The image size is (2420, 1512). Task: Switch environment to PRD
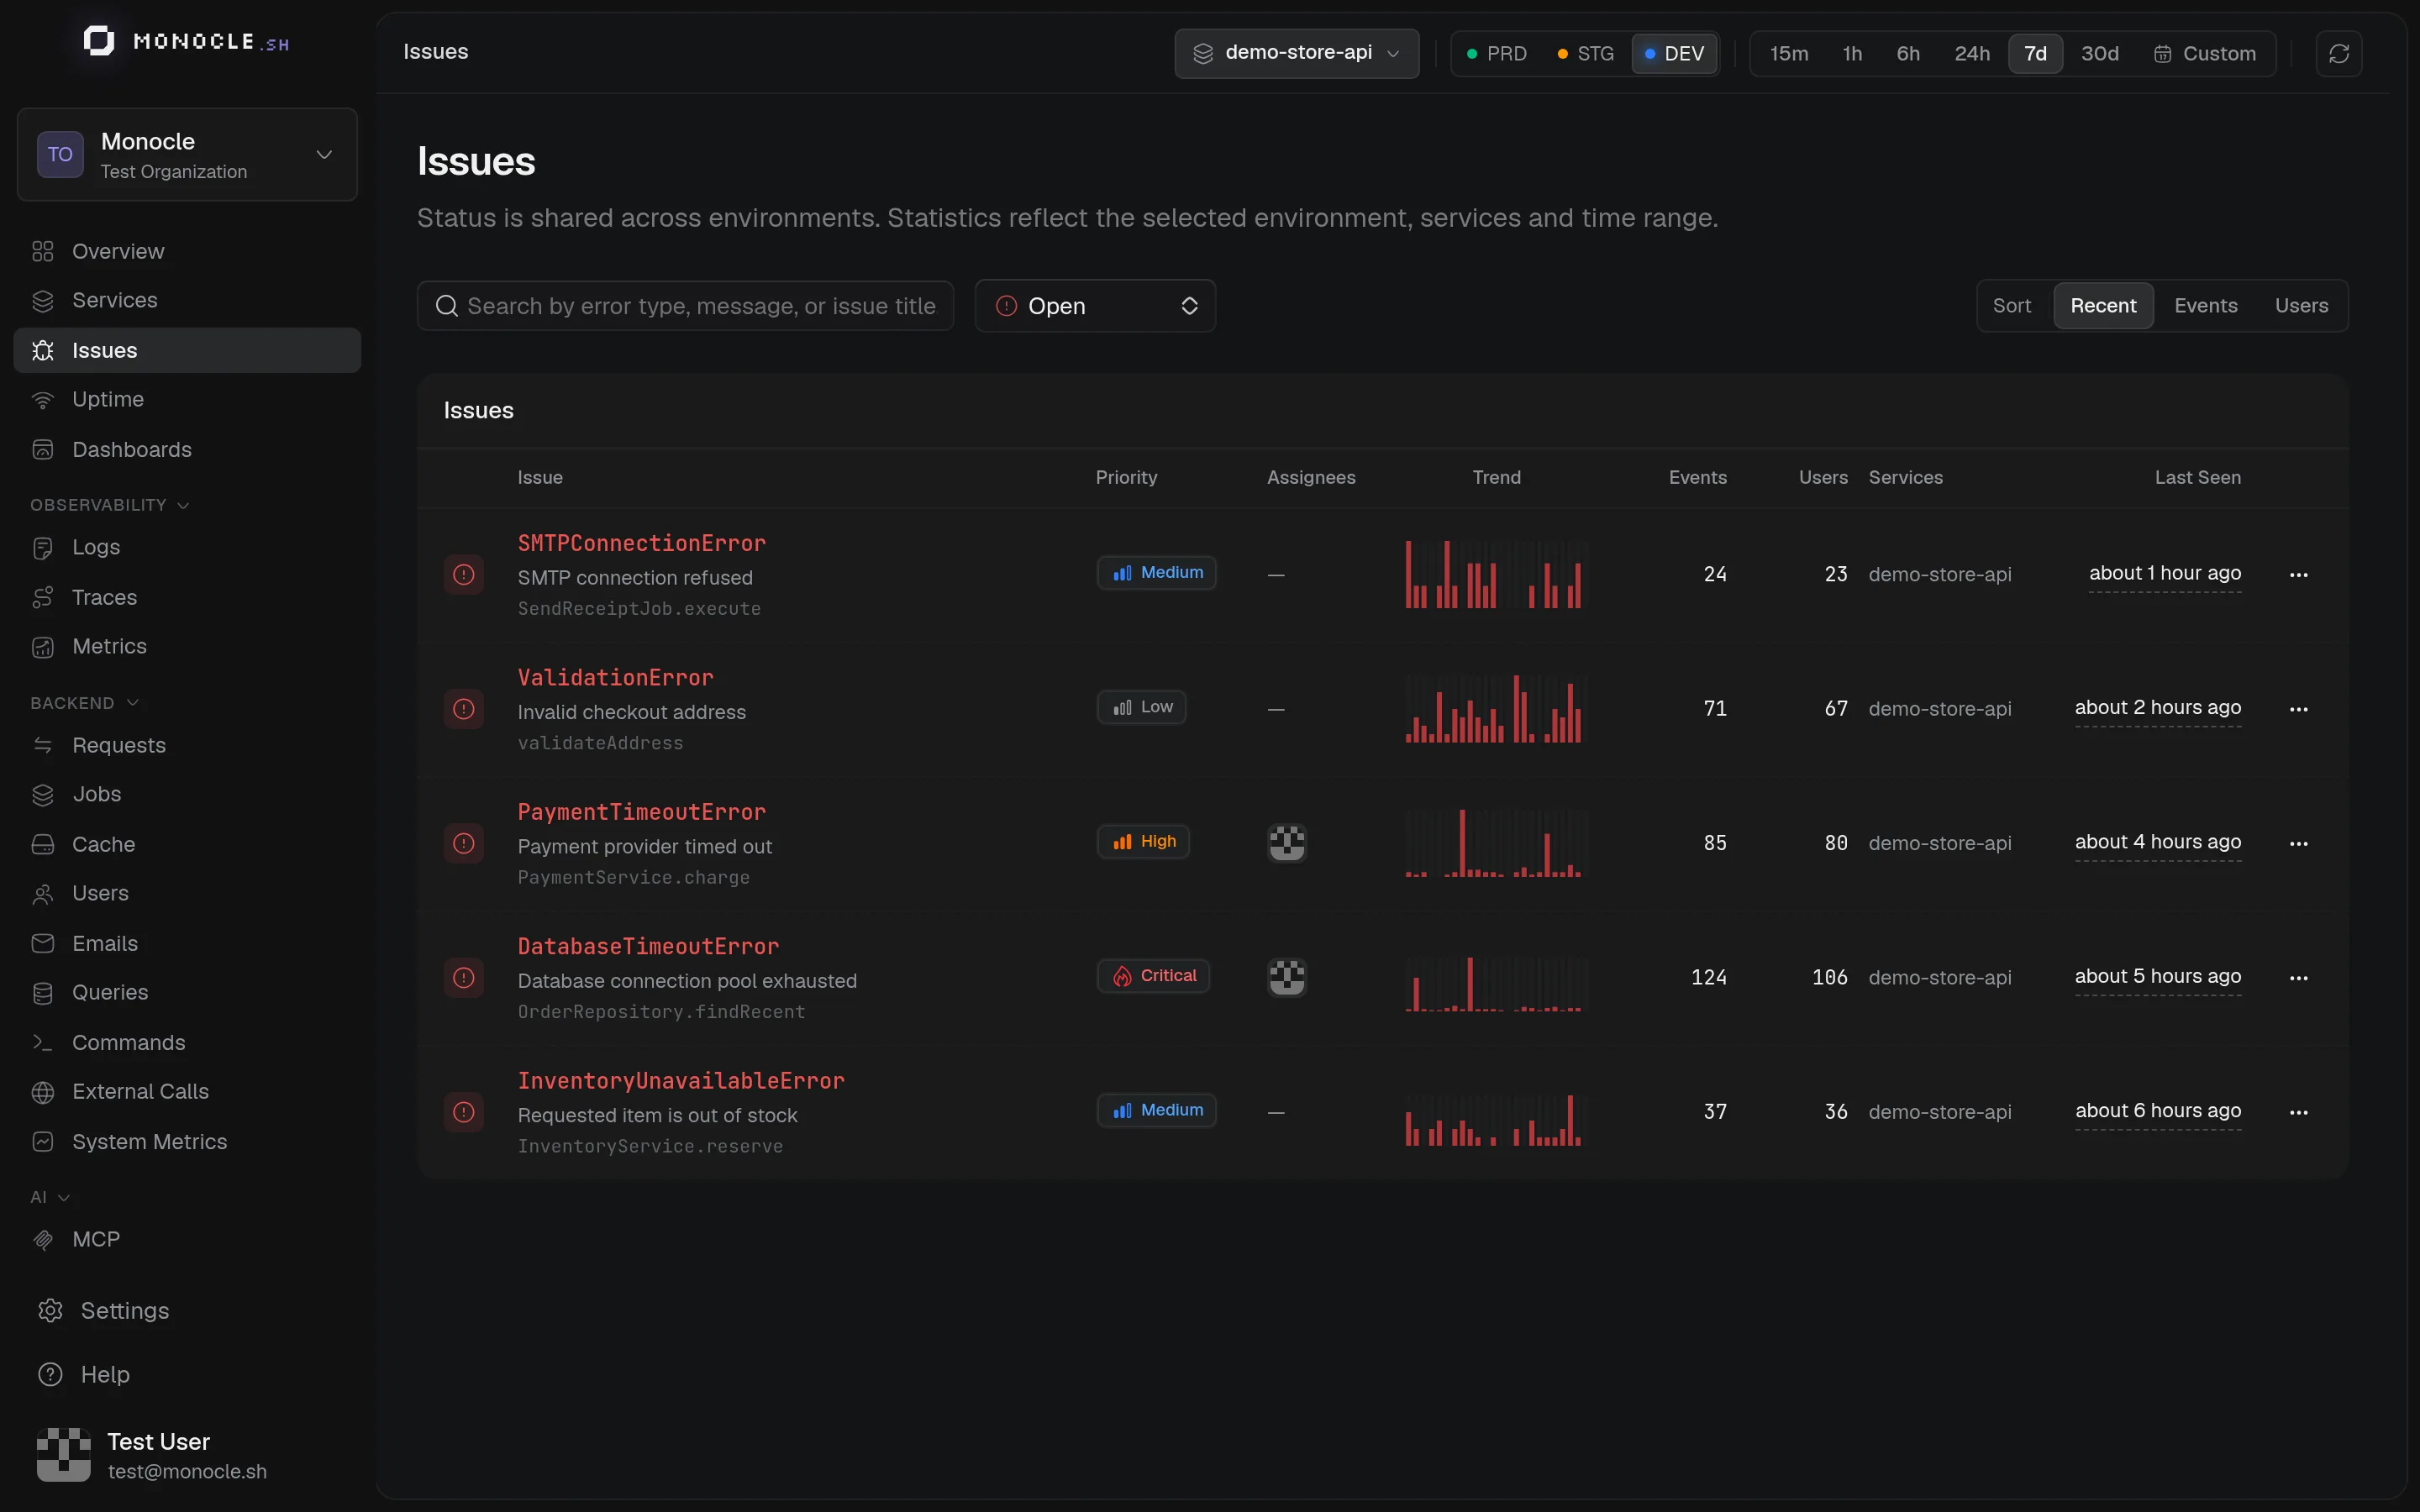tap(1496, 53)
